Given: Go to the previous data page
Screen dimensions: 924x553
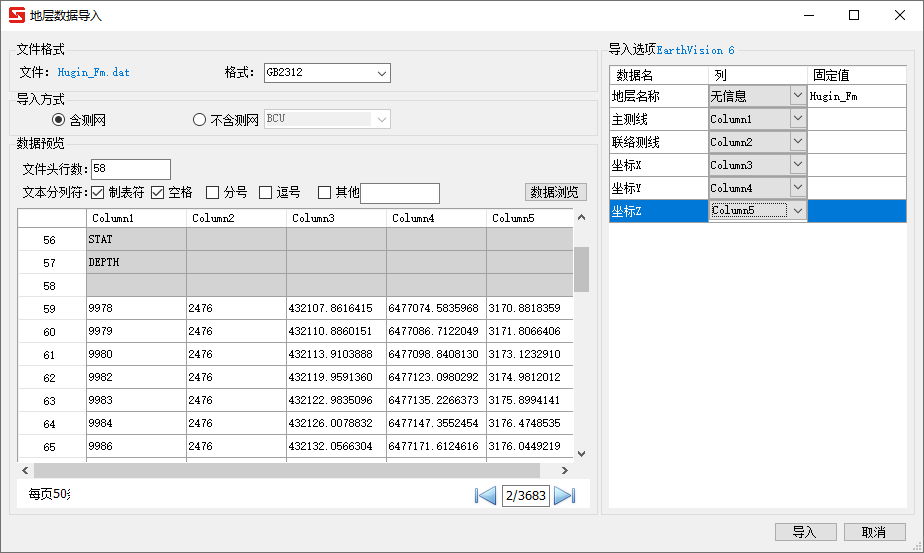Looking at the screenshot, I should coord(486,495).
